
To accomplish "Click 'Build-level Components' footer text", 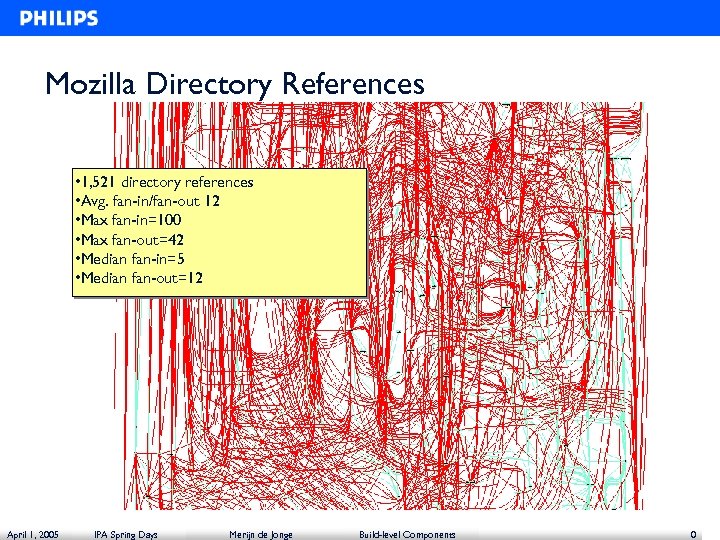I will tap(407, 534).
